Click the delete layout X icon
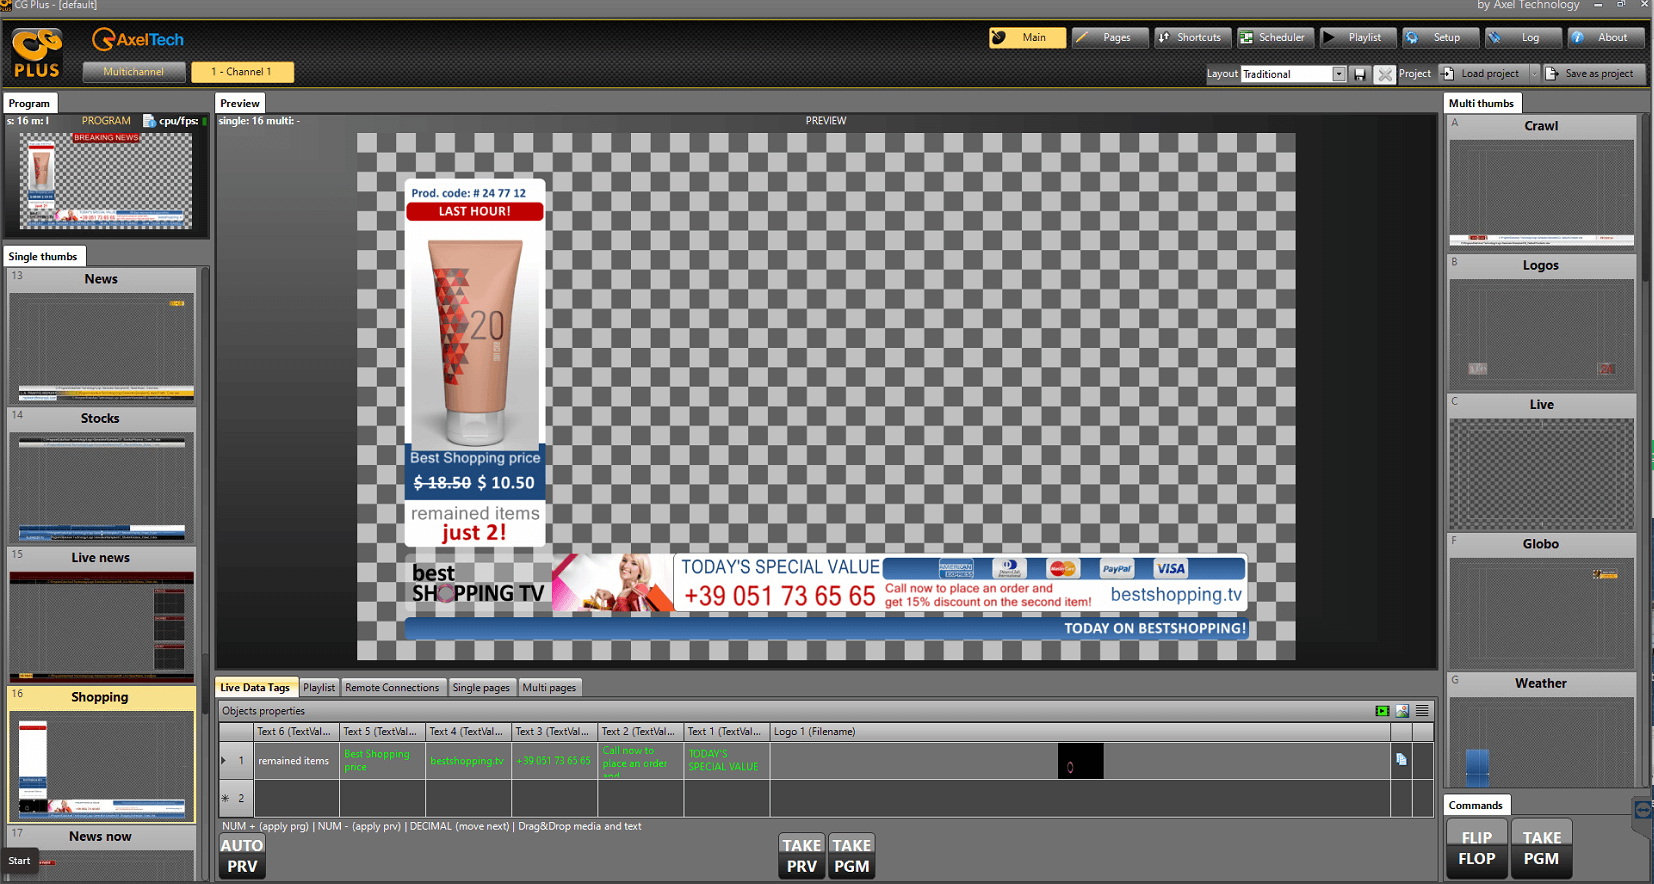Image resolution: width=1654 pixels, height=884 pixels. (1384, 74)
